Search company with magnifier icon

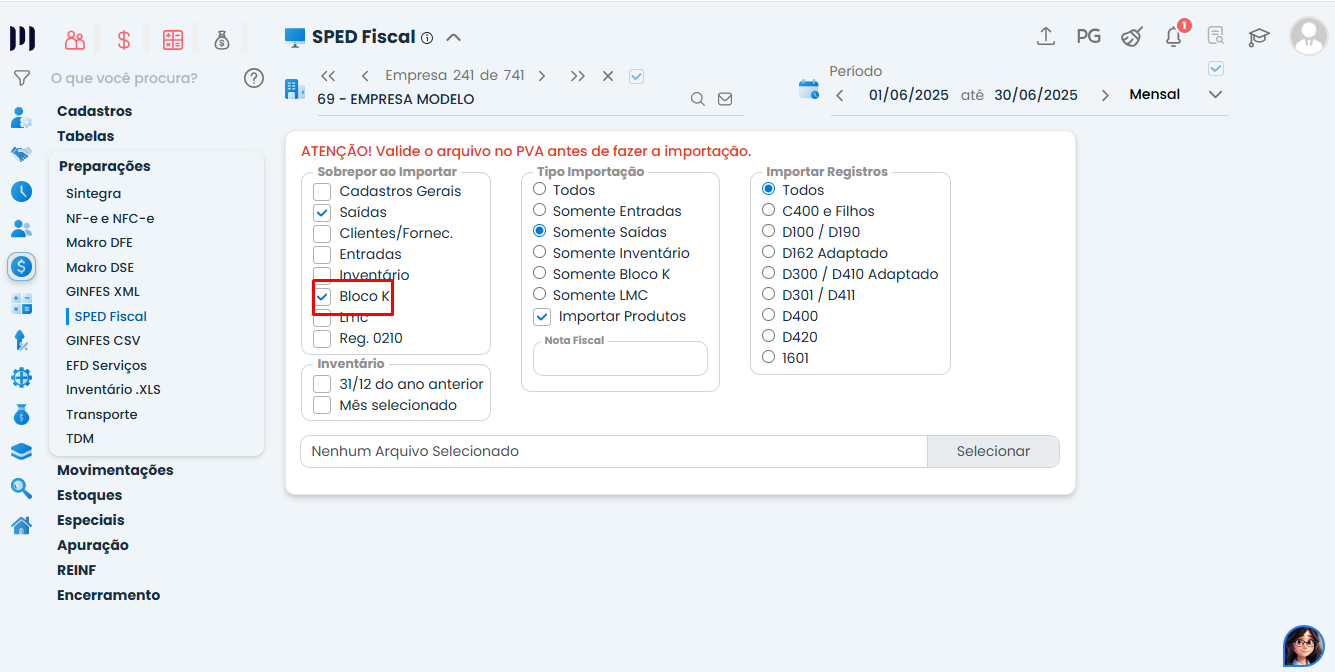coord(698,99)
